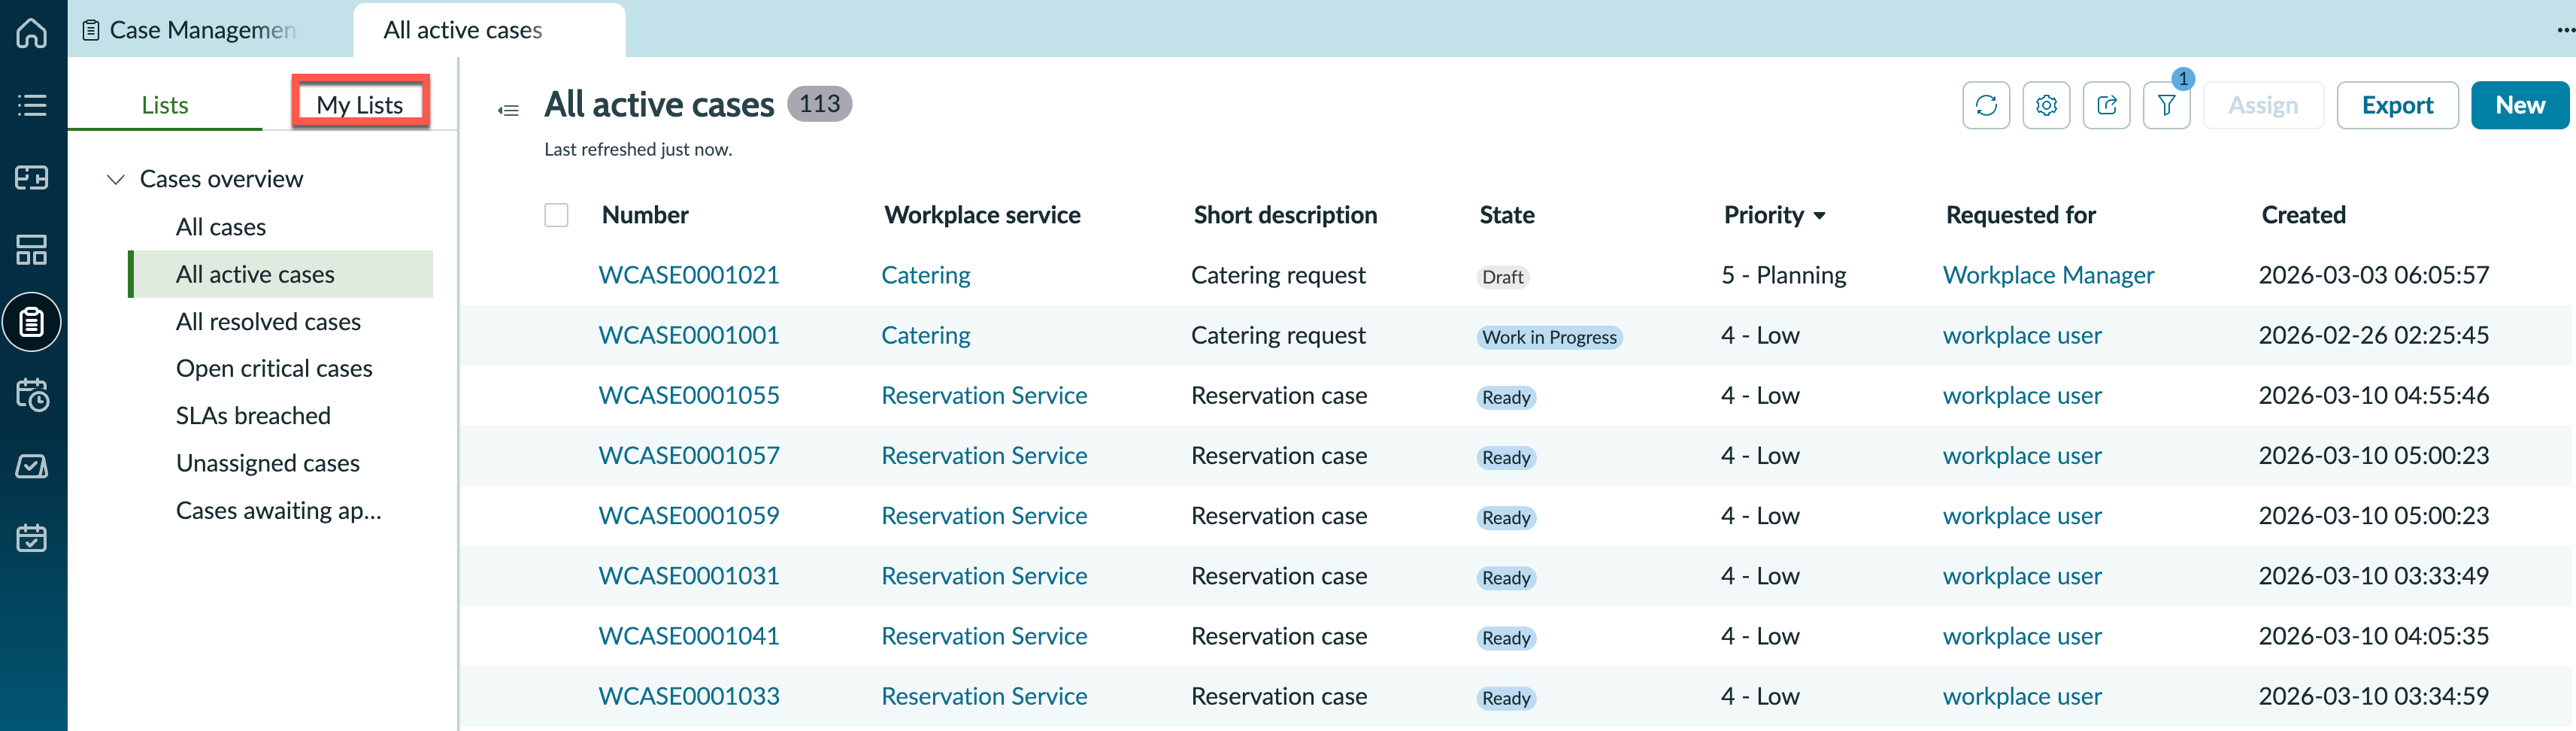This screenshot has height=731, width=2576.
Task: Open case WCASE0001033
Action: (x=689, y=695)
